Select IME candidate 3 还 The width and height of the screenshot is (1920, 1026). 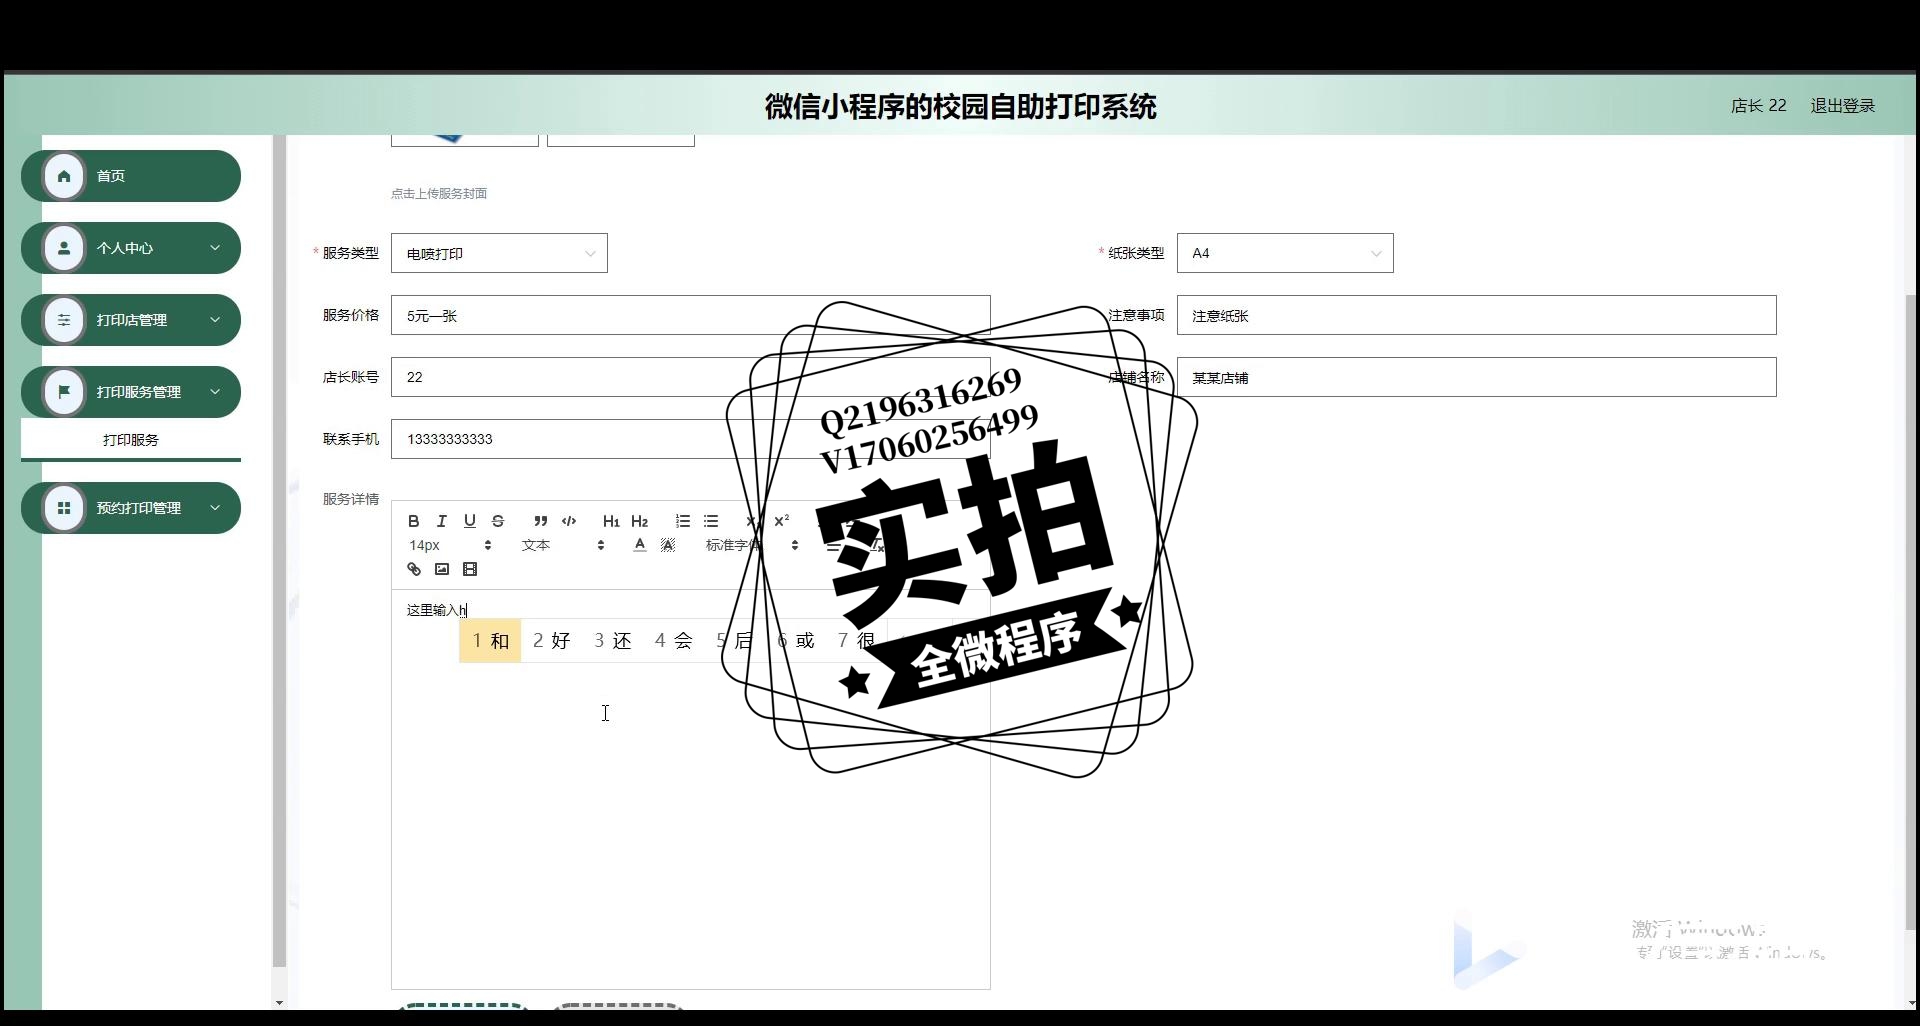click(x=613, y=641)
